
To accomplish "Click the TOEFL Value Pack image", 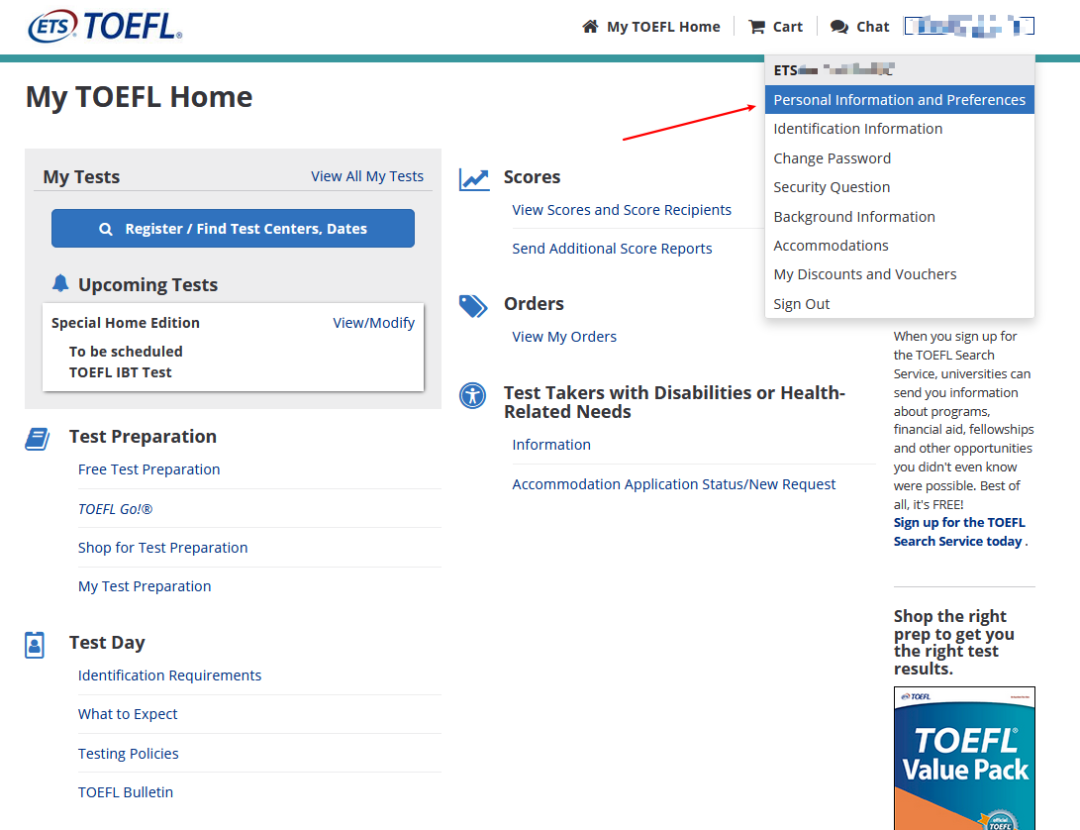I will pos(964,758).
